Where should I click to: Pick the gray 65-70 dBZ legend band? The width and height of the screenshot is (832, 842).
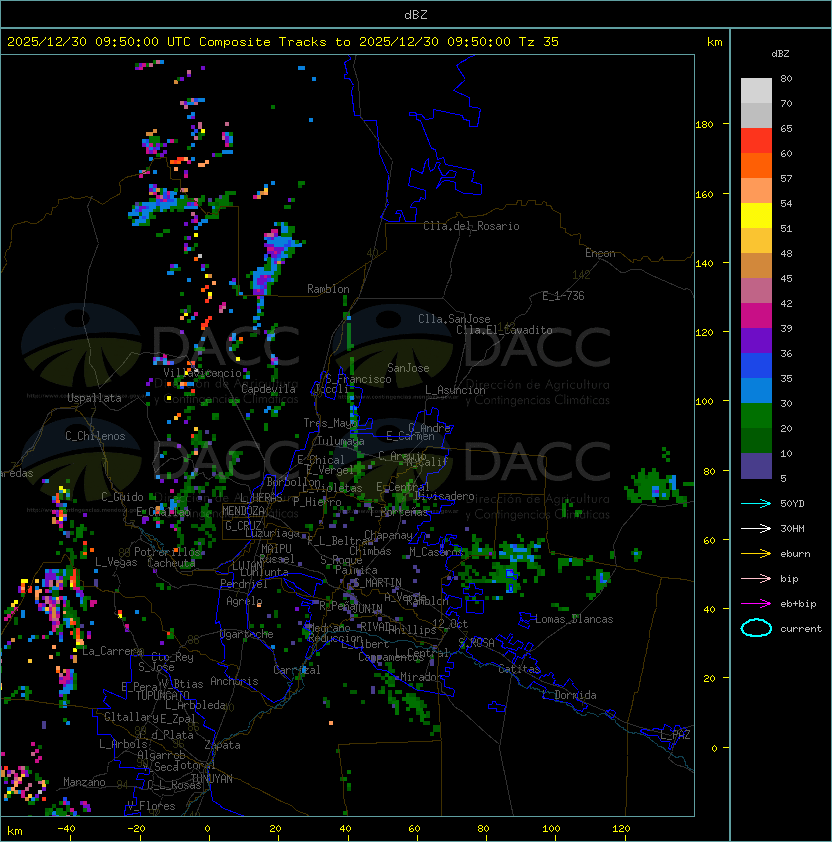tap(756, 115)
